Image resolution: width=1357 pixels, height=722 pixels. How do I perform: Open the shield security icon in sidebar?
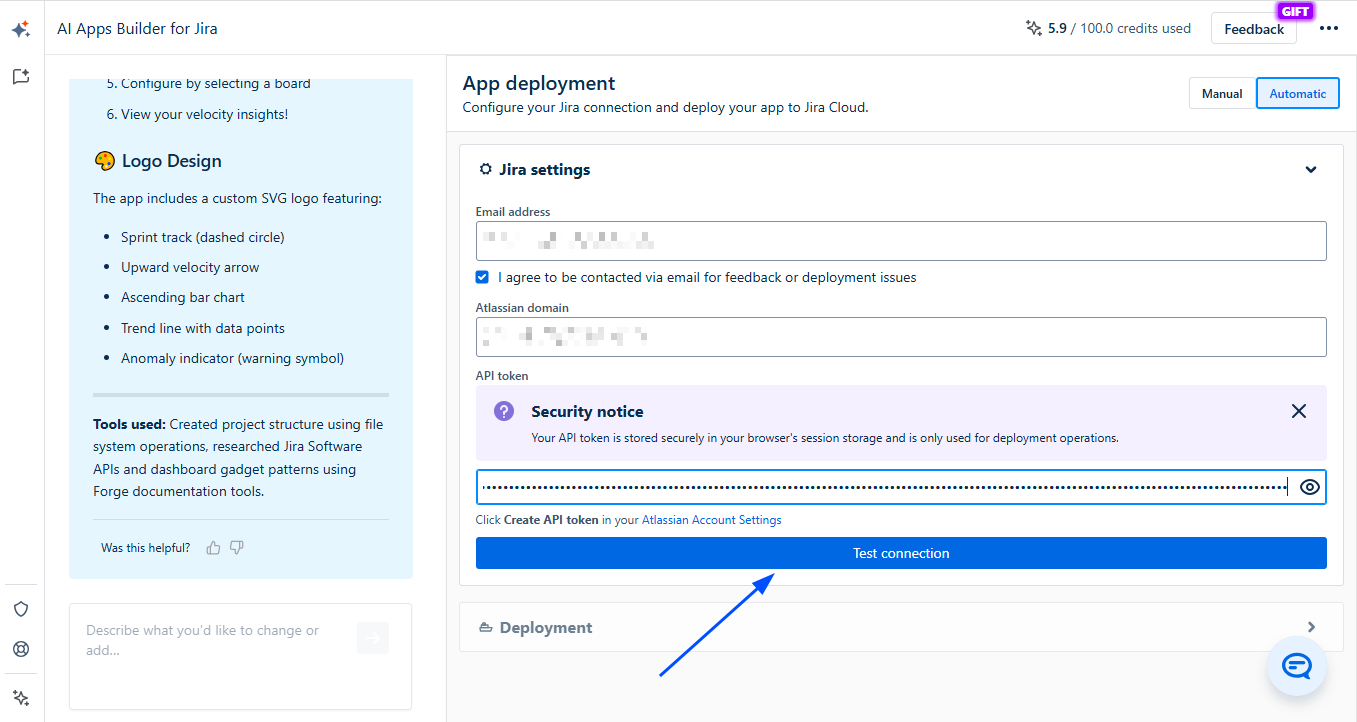click(21, 609)
